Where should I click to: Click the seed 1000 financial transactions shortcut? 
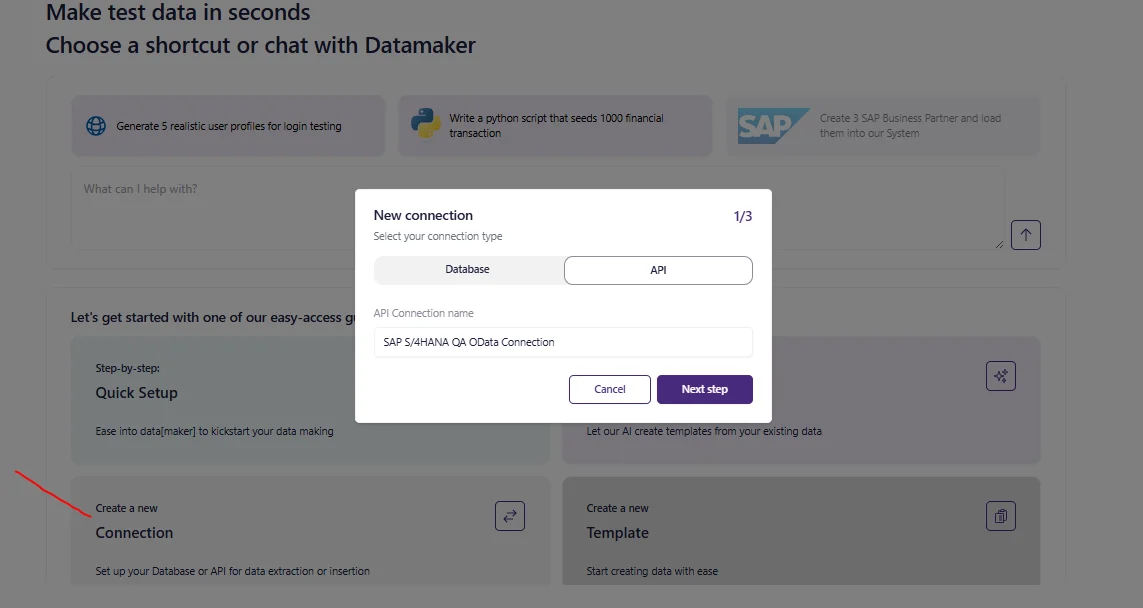pyautogui.click(x=555, y=125)
